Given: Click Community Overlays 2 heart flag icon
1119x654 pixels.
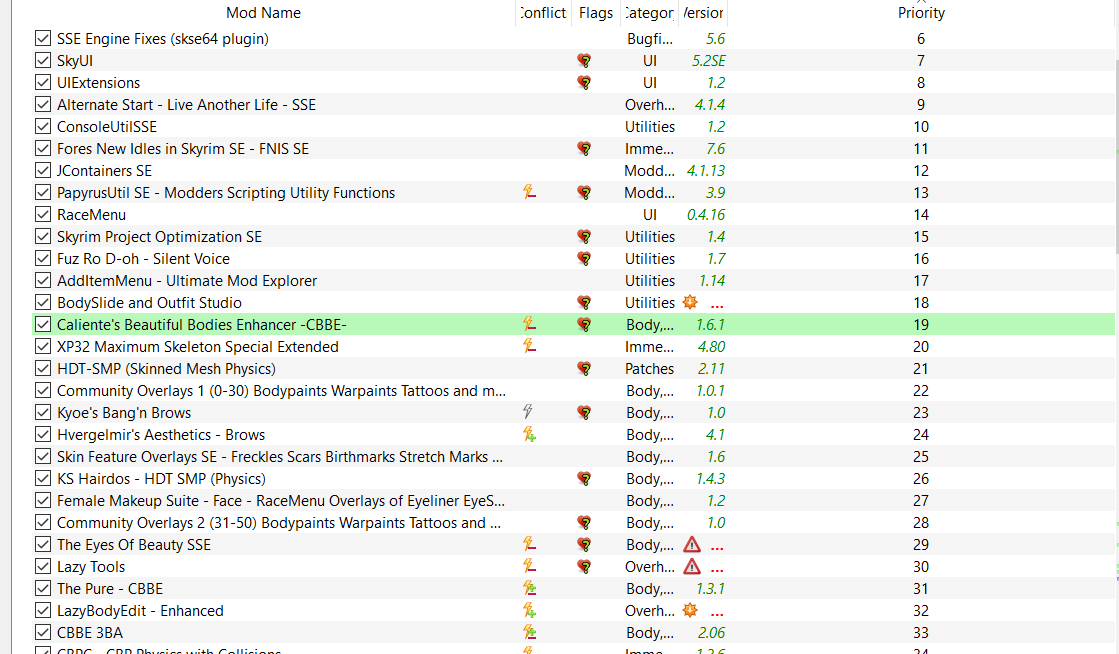Looking at the screenshot, I should tap(584, 523).
